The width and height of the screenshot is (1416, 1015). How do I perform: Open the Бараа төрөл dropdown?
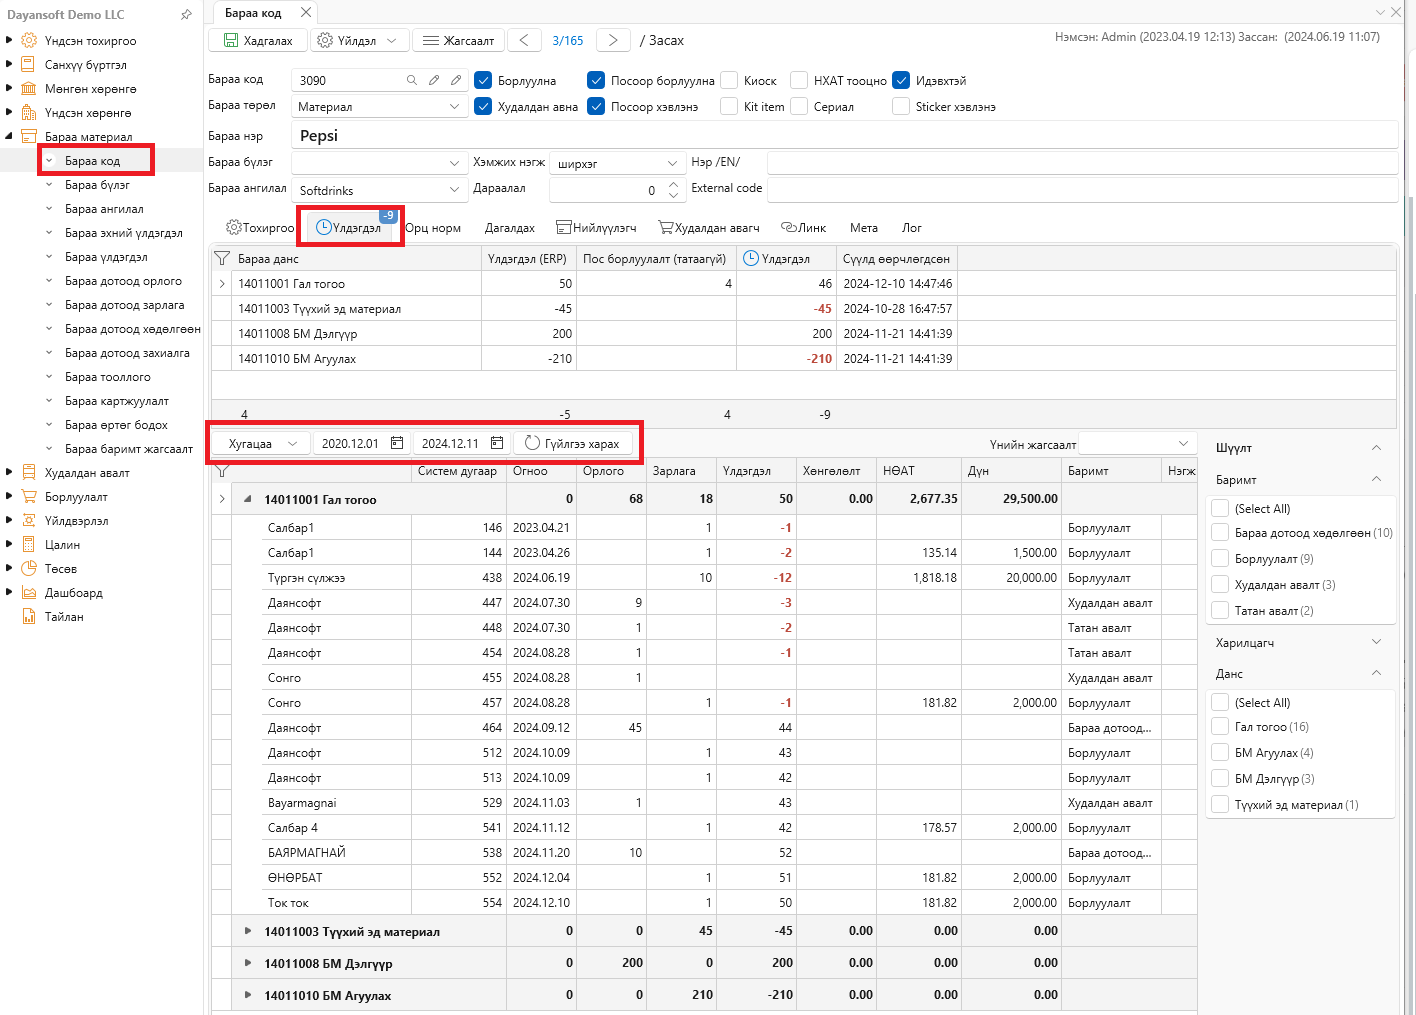(454, 107)
